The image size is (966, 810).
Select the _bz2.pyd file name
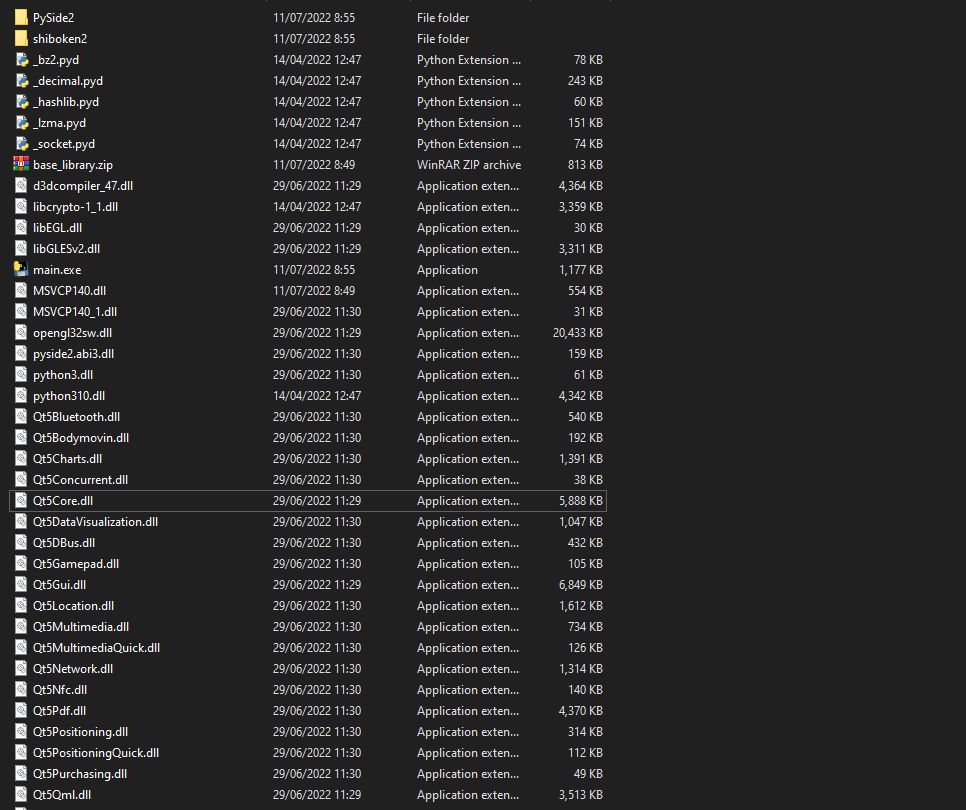[x=56, y=60]
